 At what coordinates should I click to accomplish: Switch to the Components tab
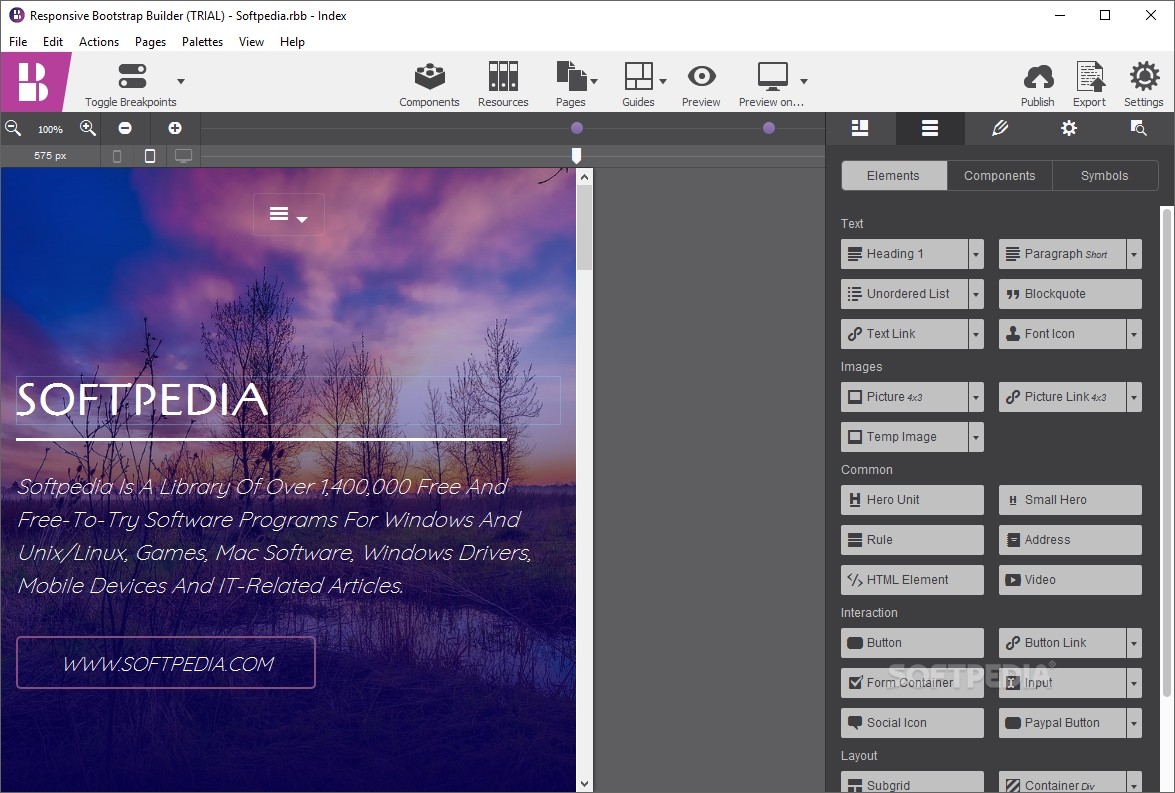[x=1000, y=175]
